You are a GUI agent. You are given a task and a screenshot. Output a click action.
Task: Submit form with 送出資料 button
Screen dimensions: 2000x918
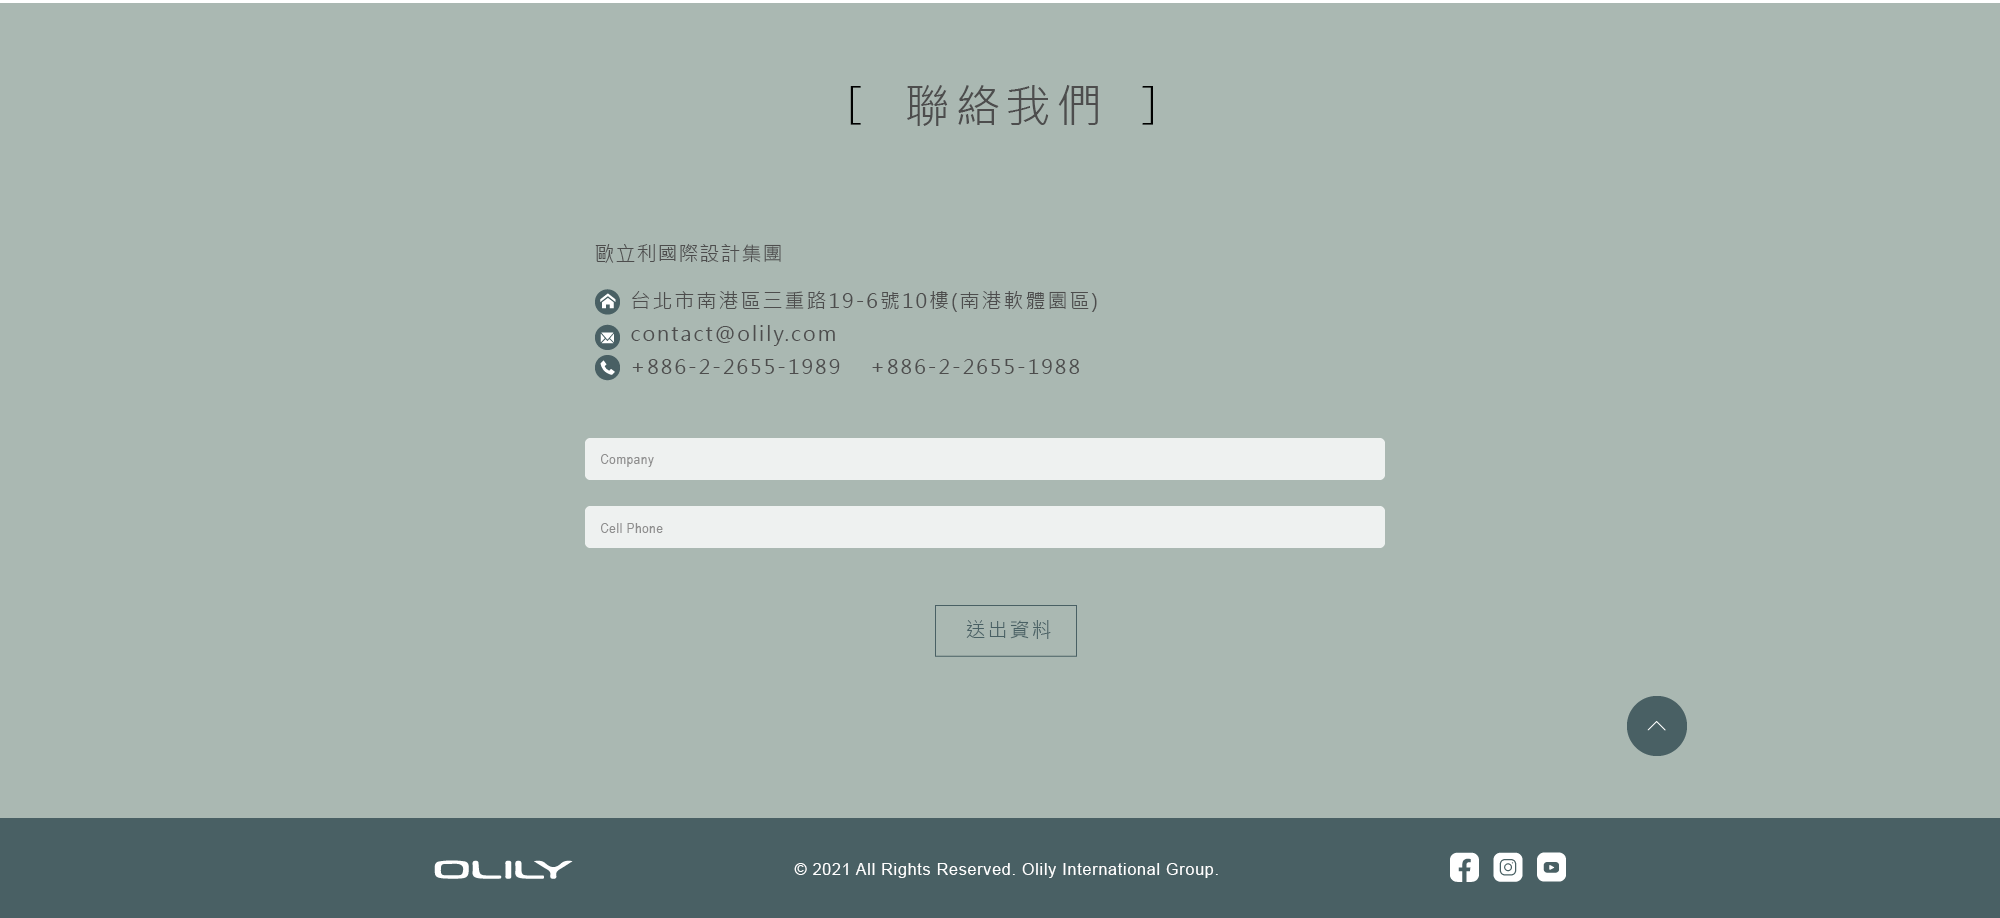pos(1006,631)
